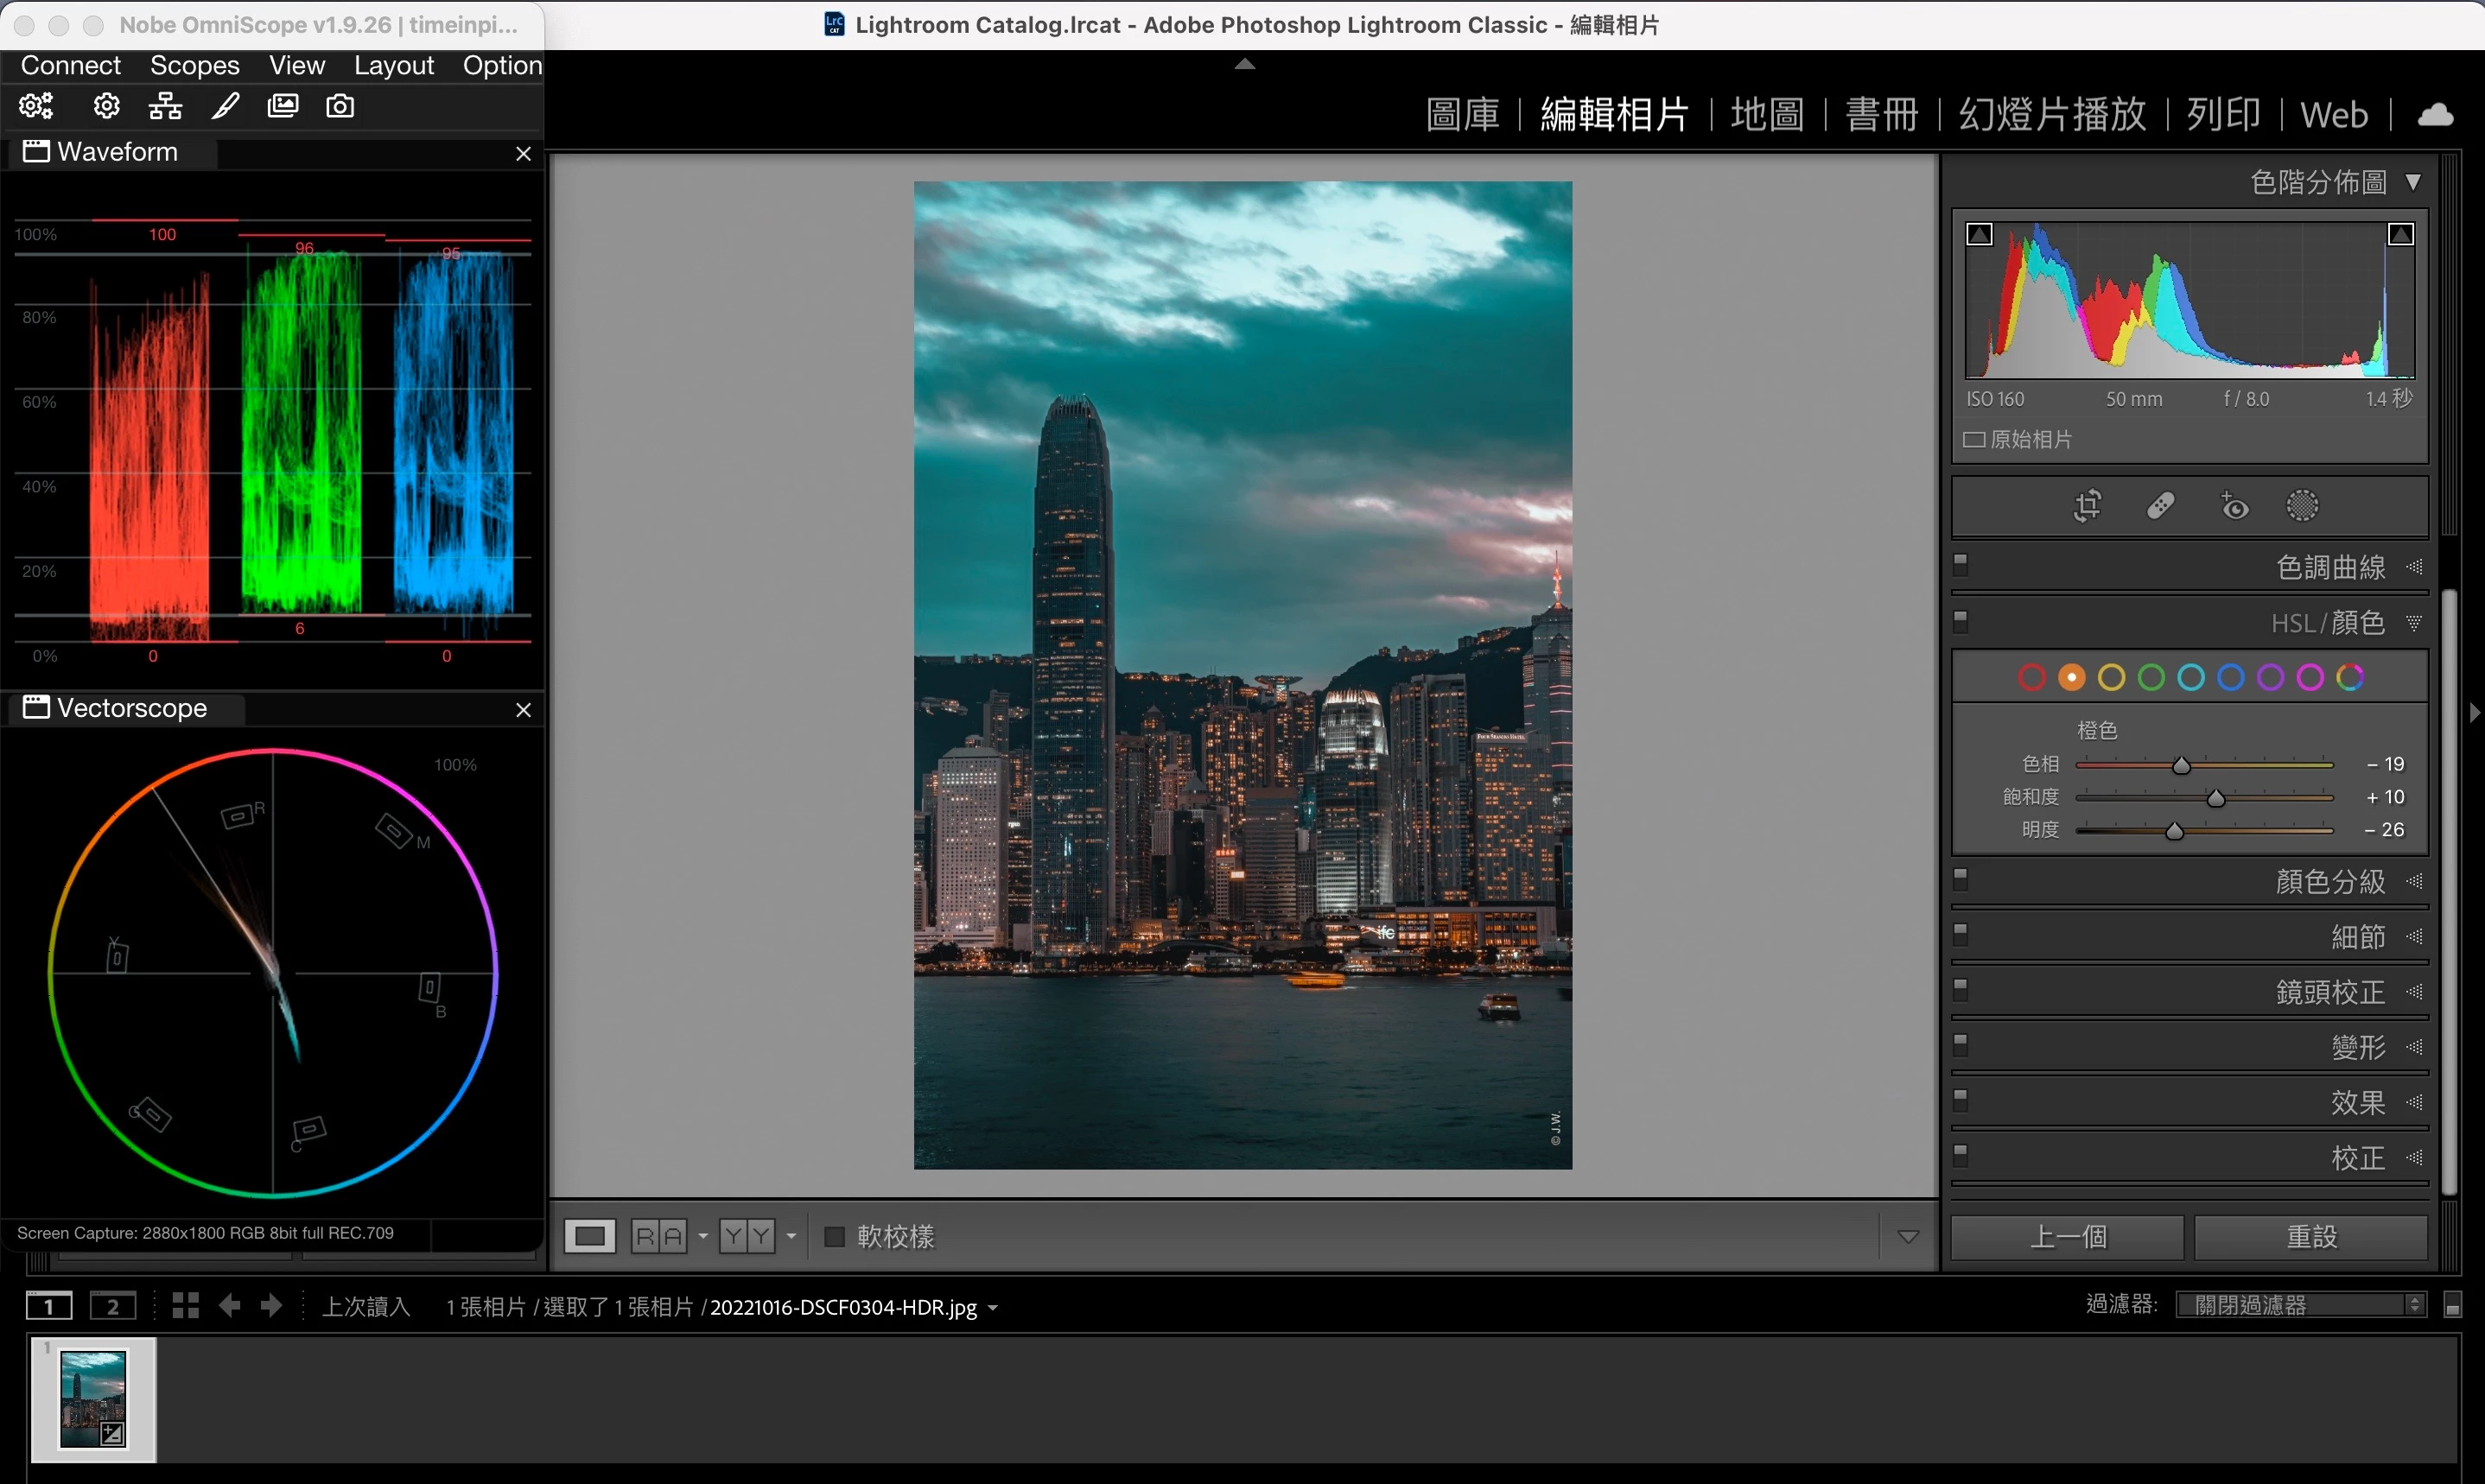Screen dimensions: 2485x1484
Task: Expand the 色調曲線 panel
Action: pyautogui.click(x=2330, y=567)
